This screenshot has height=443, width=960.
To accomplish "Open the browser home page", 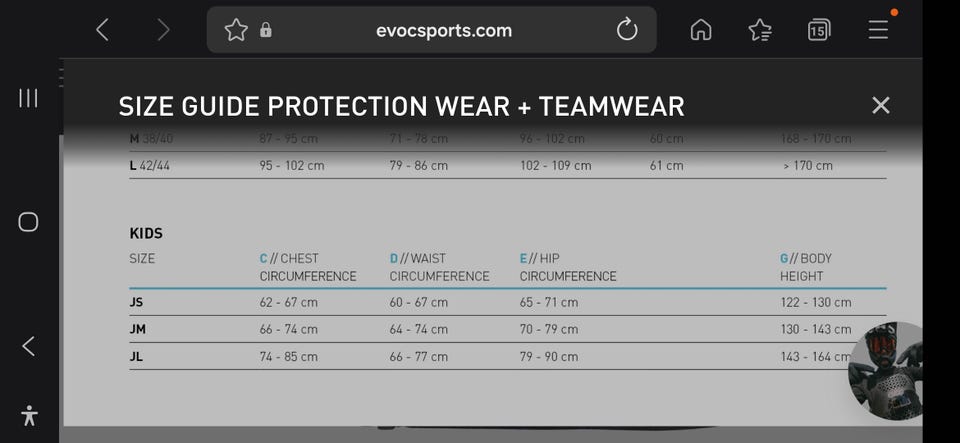I will [701, 30].
